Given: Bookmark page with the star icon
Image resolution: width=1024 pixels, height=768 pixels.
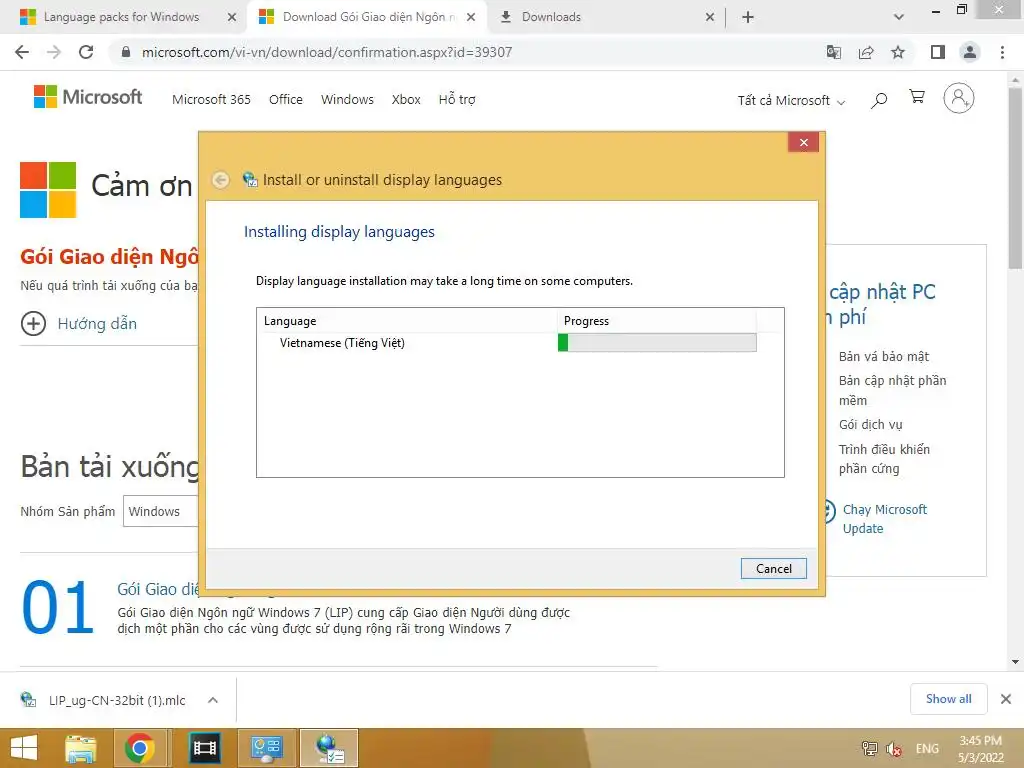Looking at the screenshot, I should (898, 52).
